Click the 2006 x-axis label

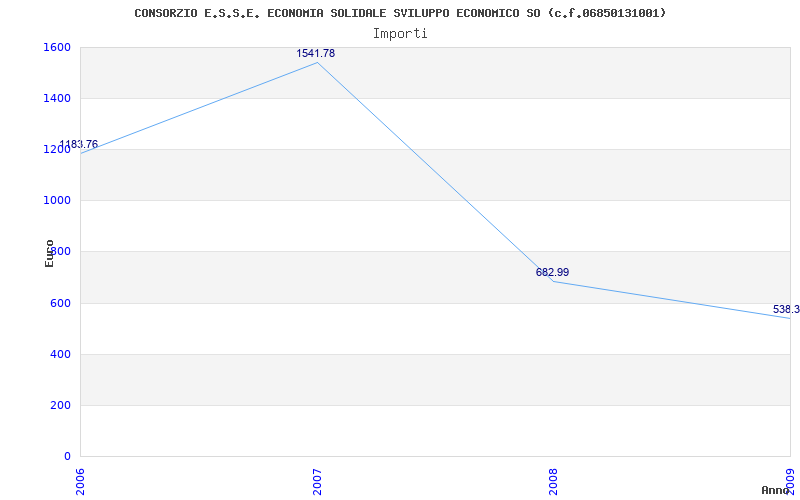(x=80, y=482)
